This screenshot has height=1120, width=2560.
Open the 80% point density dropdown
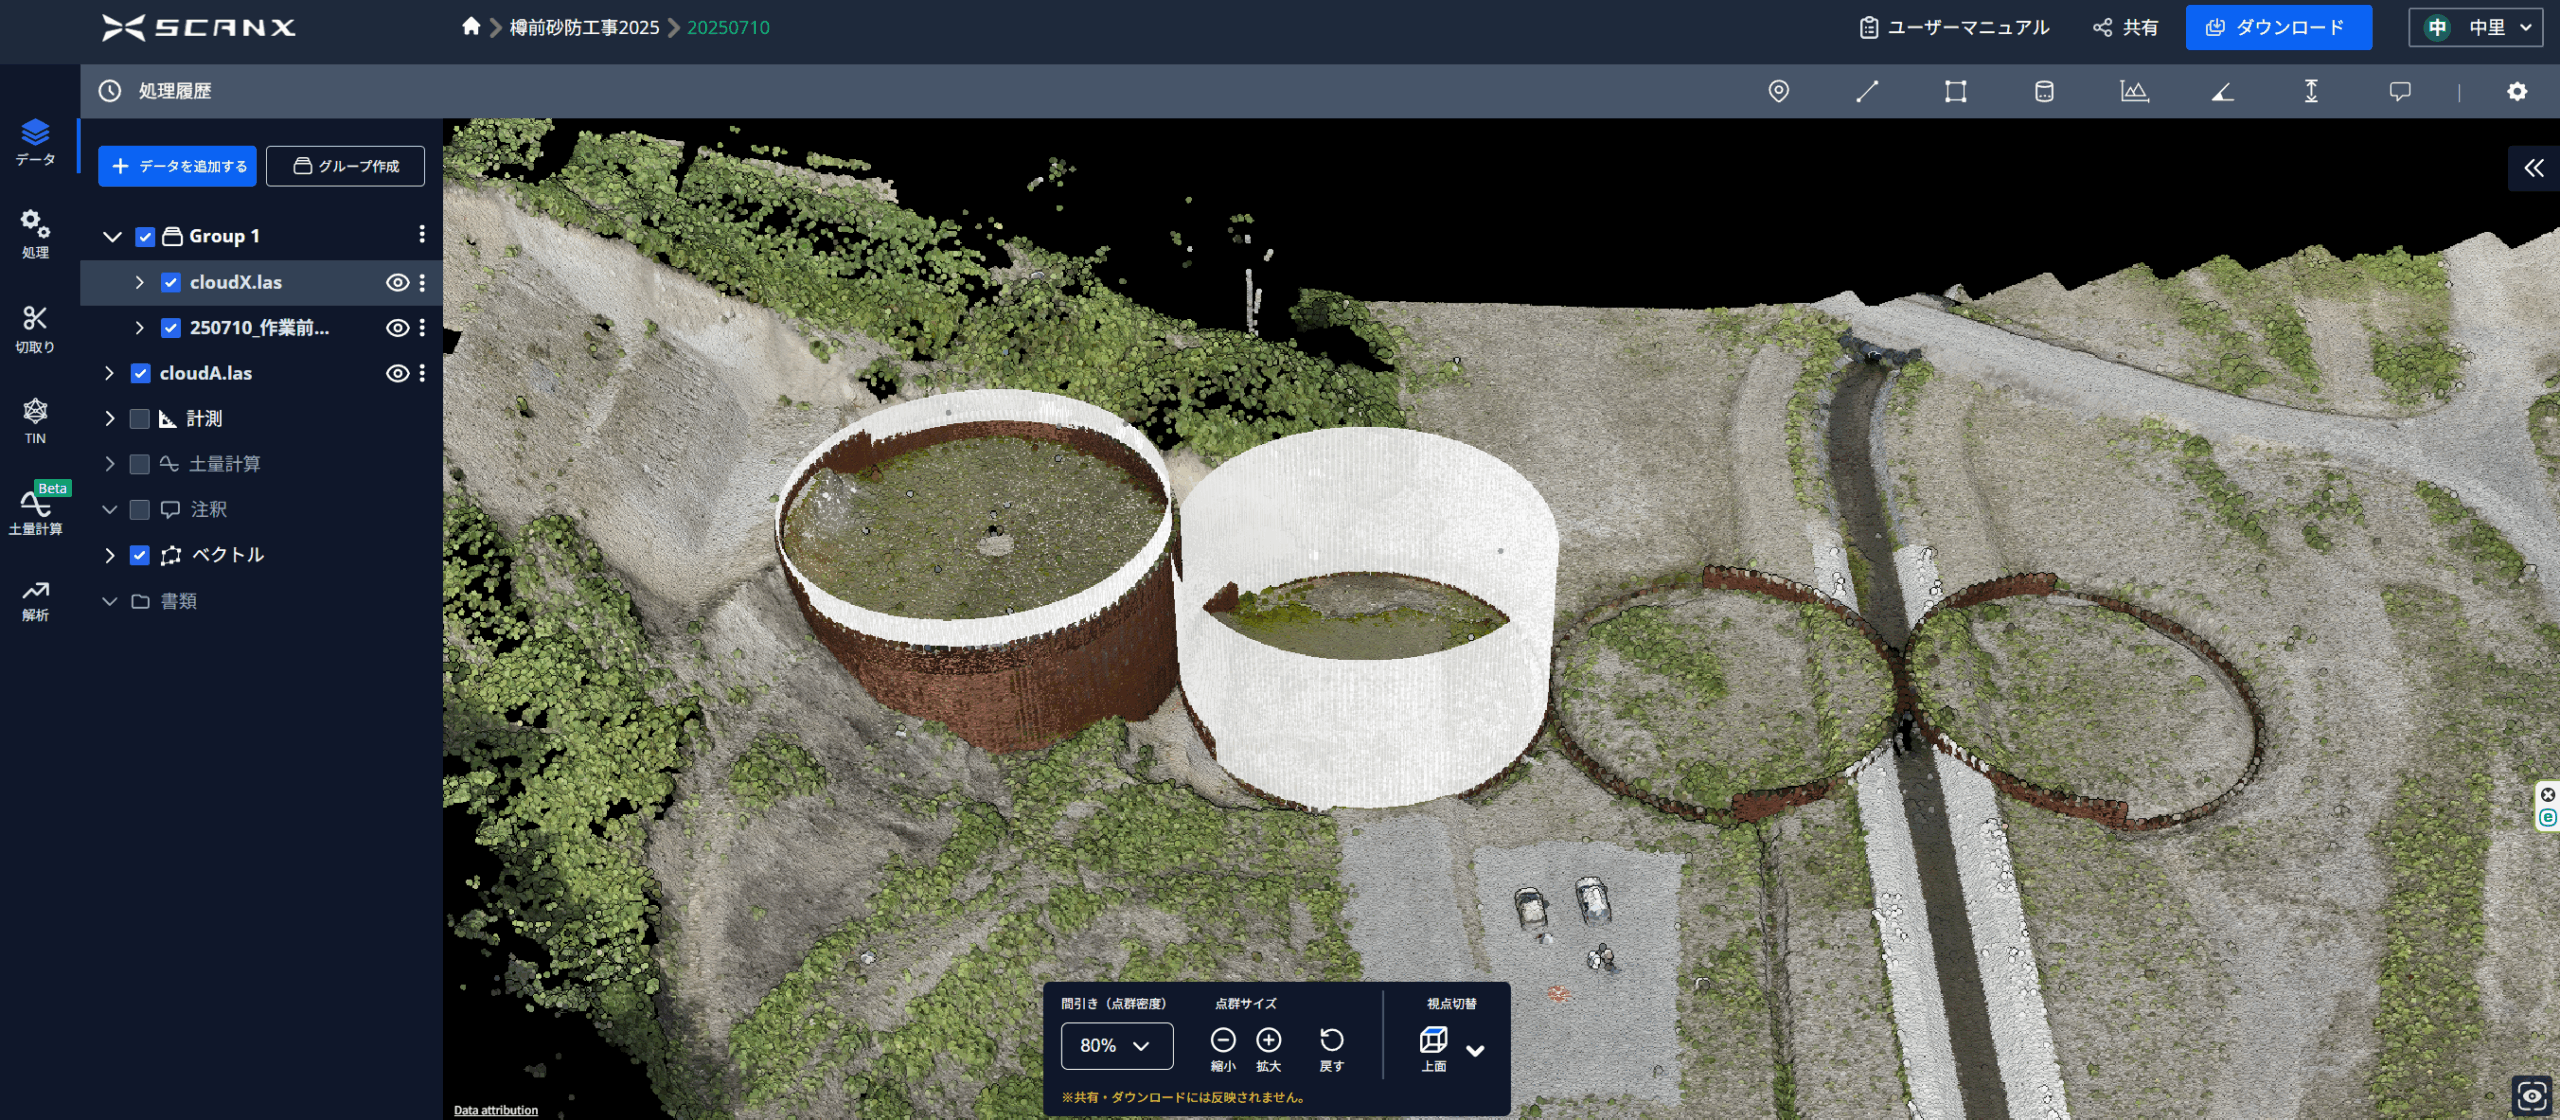(x=1116, y=1045)
